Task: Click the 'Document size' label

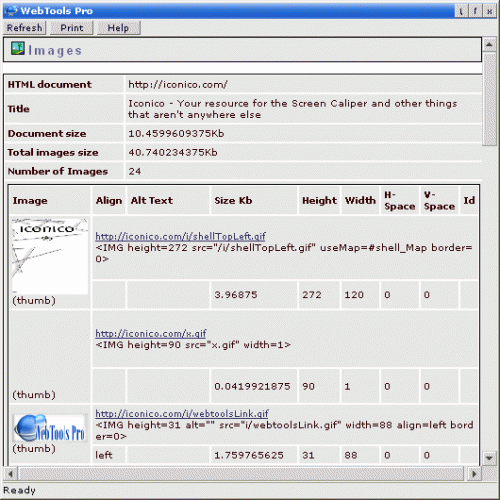Action: 47,134
